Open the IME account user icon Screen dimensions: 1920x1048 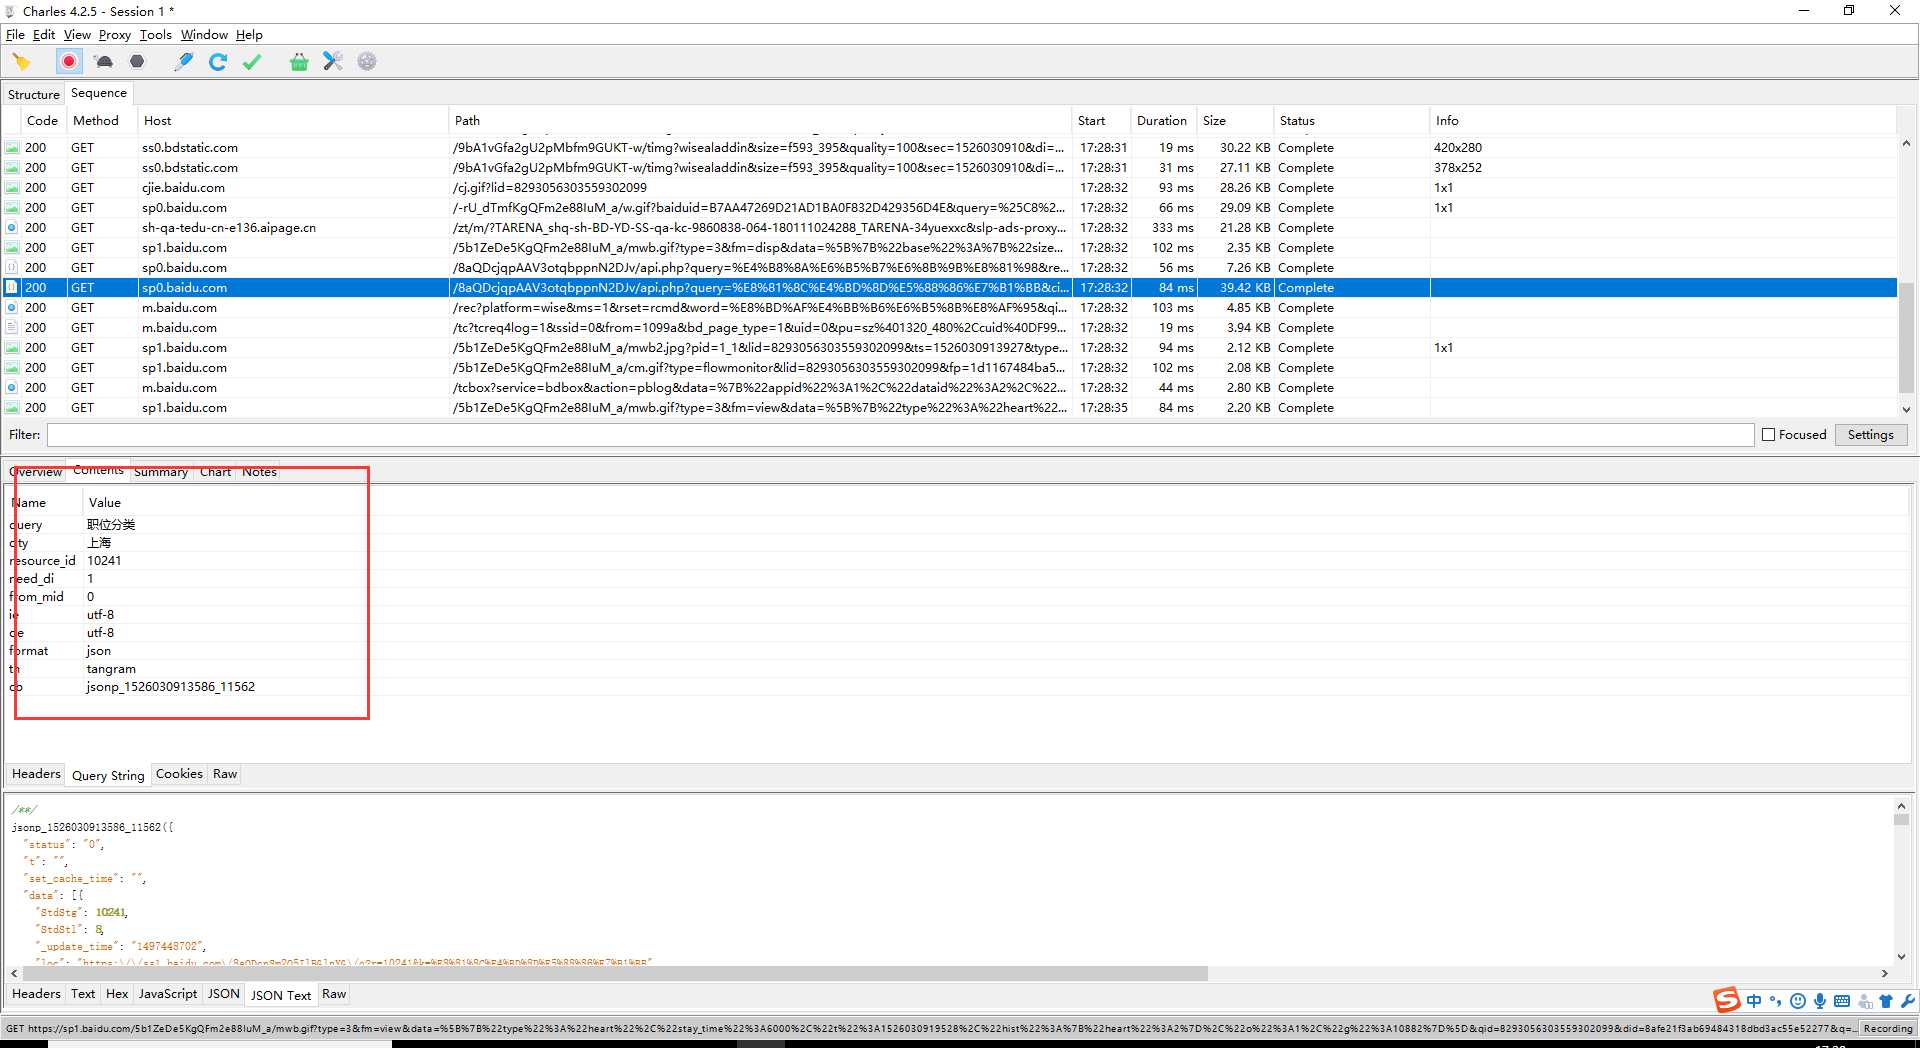[1865, 1001]
